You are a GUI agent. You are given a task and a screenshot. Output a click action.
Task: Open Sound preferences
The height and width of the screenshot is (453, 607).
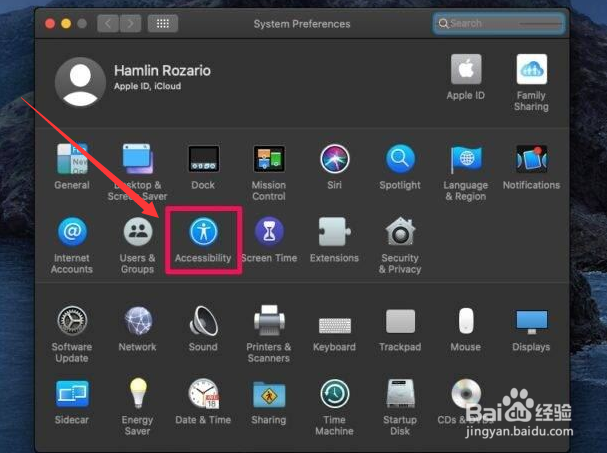click(203, 321)
